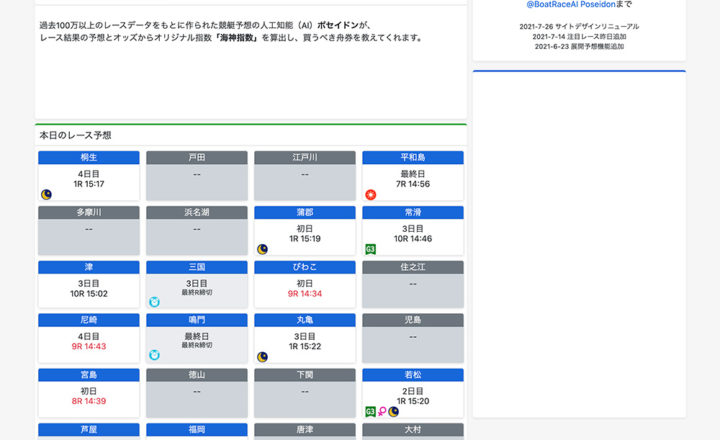Click the greyed-out 住之江 venue card
Screen dimensions: 720x440
412,284
